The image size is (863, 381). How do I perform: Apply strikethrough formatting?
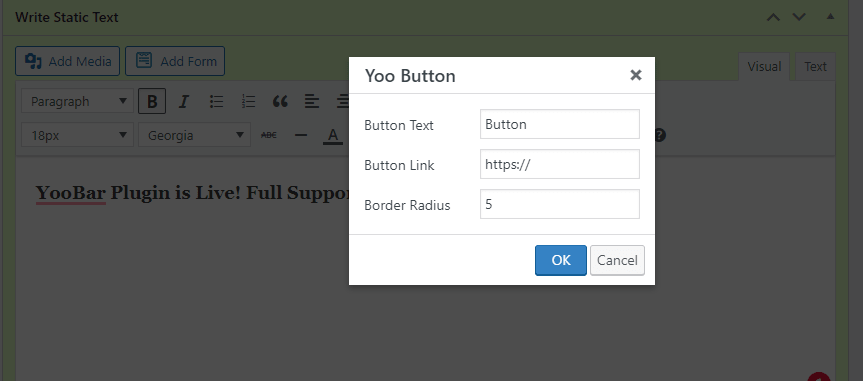pos(269,135)
